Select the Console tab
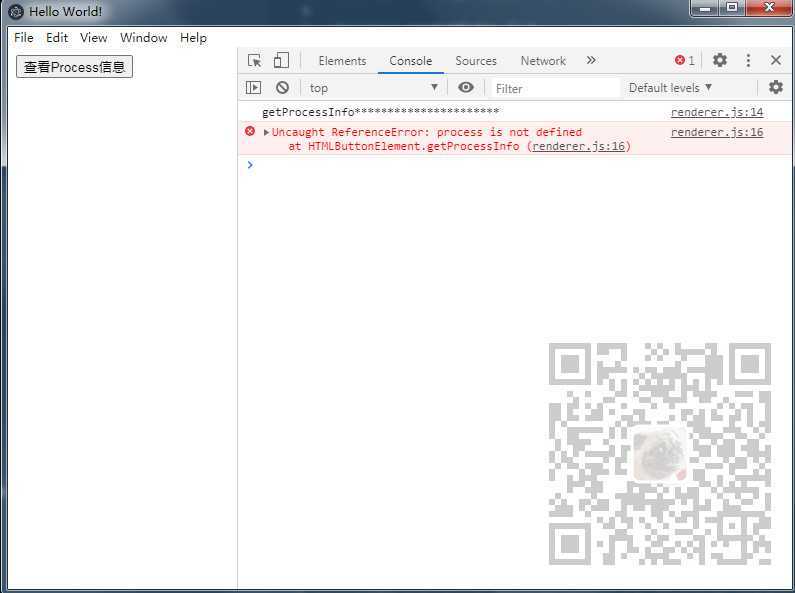The image size is (795, 593). point(411,61)
